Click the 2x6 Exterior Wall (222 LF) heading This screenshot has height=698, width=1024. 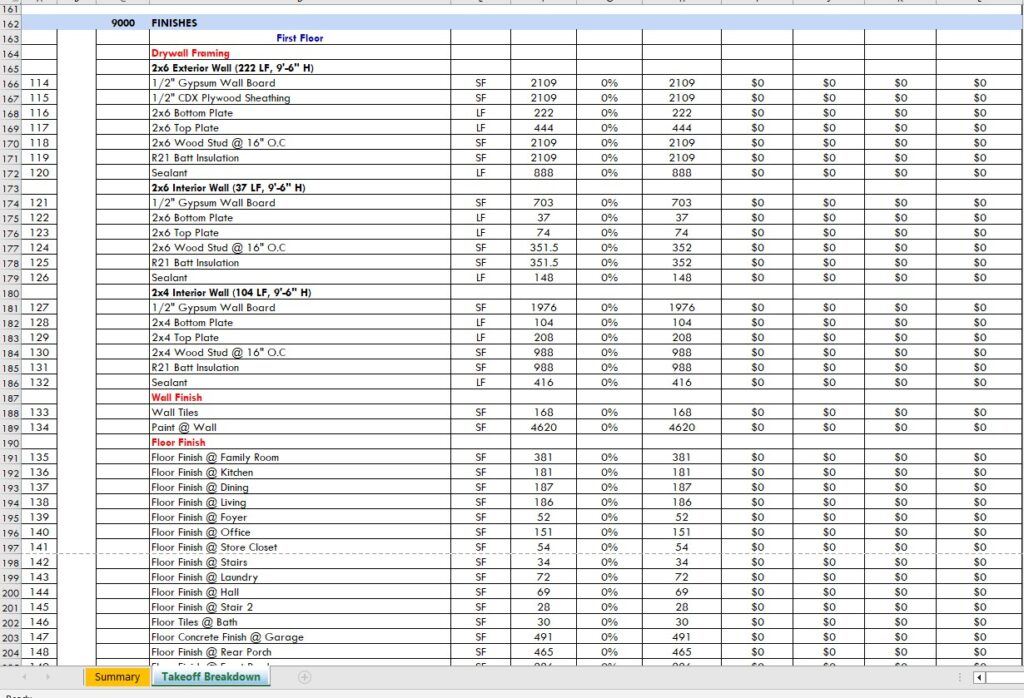click(x=300, y=68)
